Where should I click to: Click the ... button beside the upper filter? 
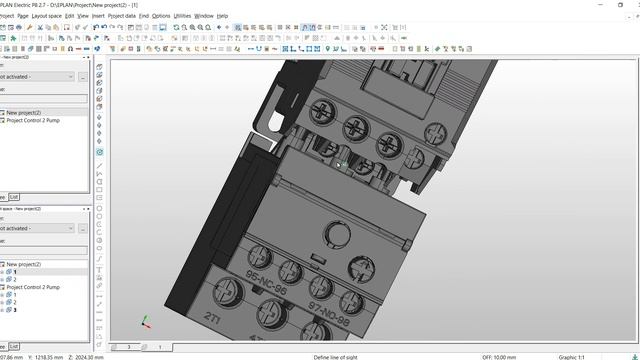(x=83, y=77)
